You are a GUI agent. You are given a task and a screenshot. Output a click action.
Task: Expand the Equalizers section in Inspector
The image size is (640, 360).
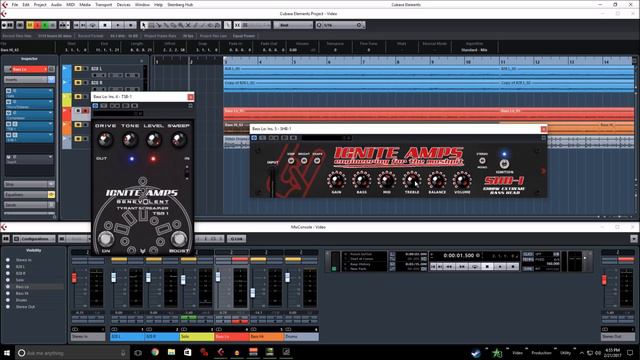click(29, 195)
